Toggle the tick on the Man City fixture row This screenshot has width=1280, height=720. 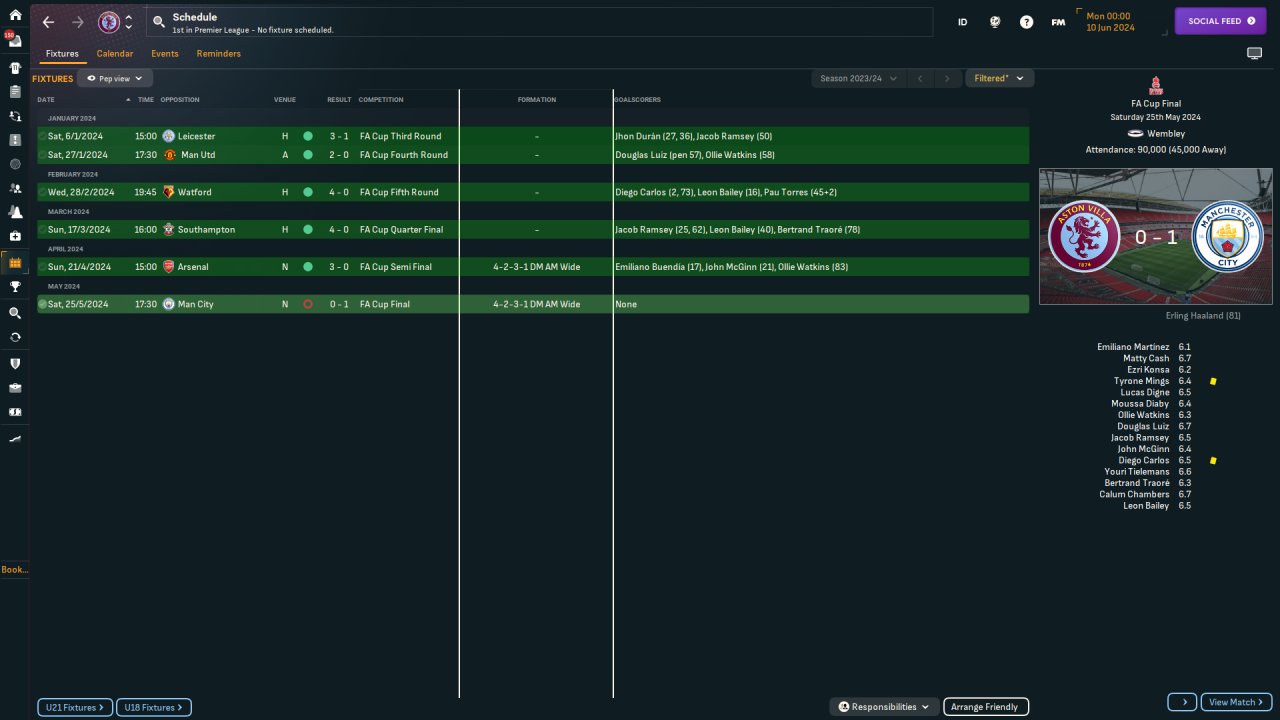[42, 304]
